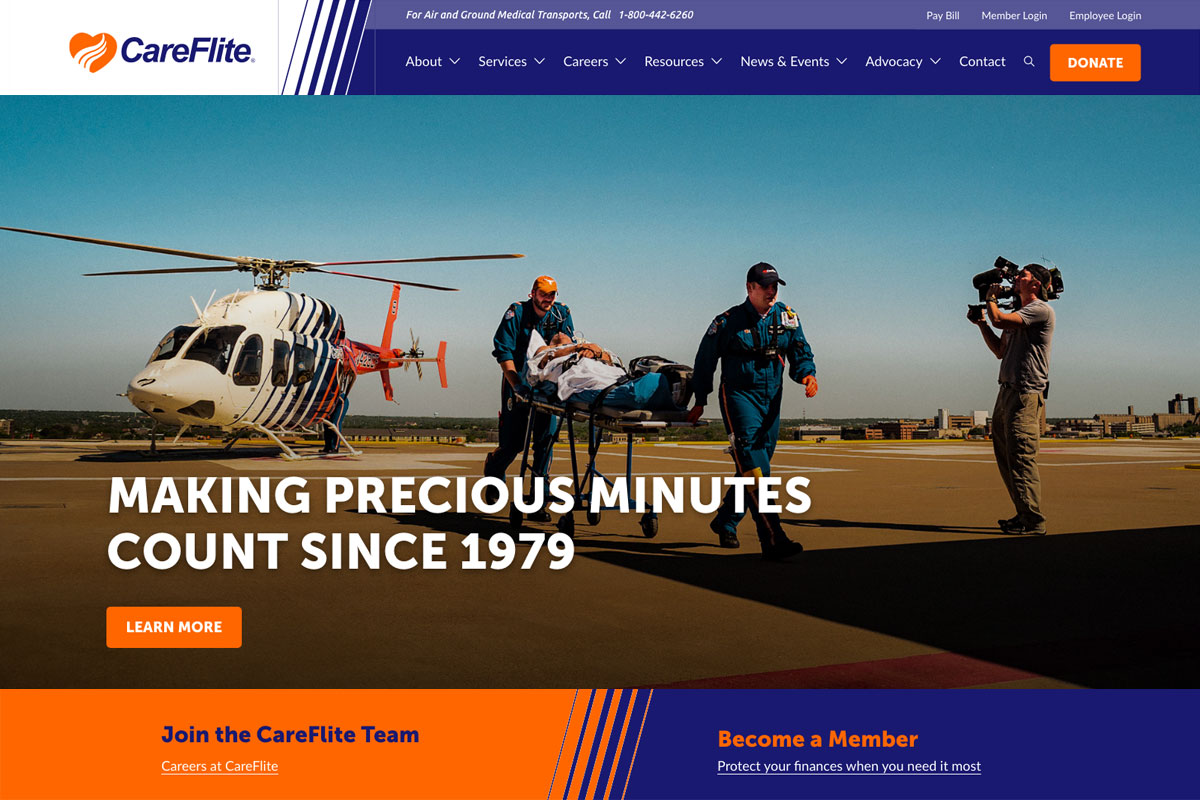Go to the Pay Bill link
The height and width of the screenshot is (800, 1200).
click(943, 16)
